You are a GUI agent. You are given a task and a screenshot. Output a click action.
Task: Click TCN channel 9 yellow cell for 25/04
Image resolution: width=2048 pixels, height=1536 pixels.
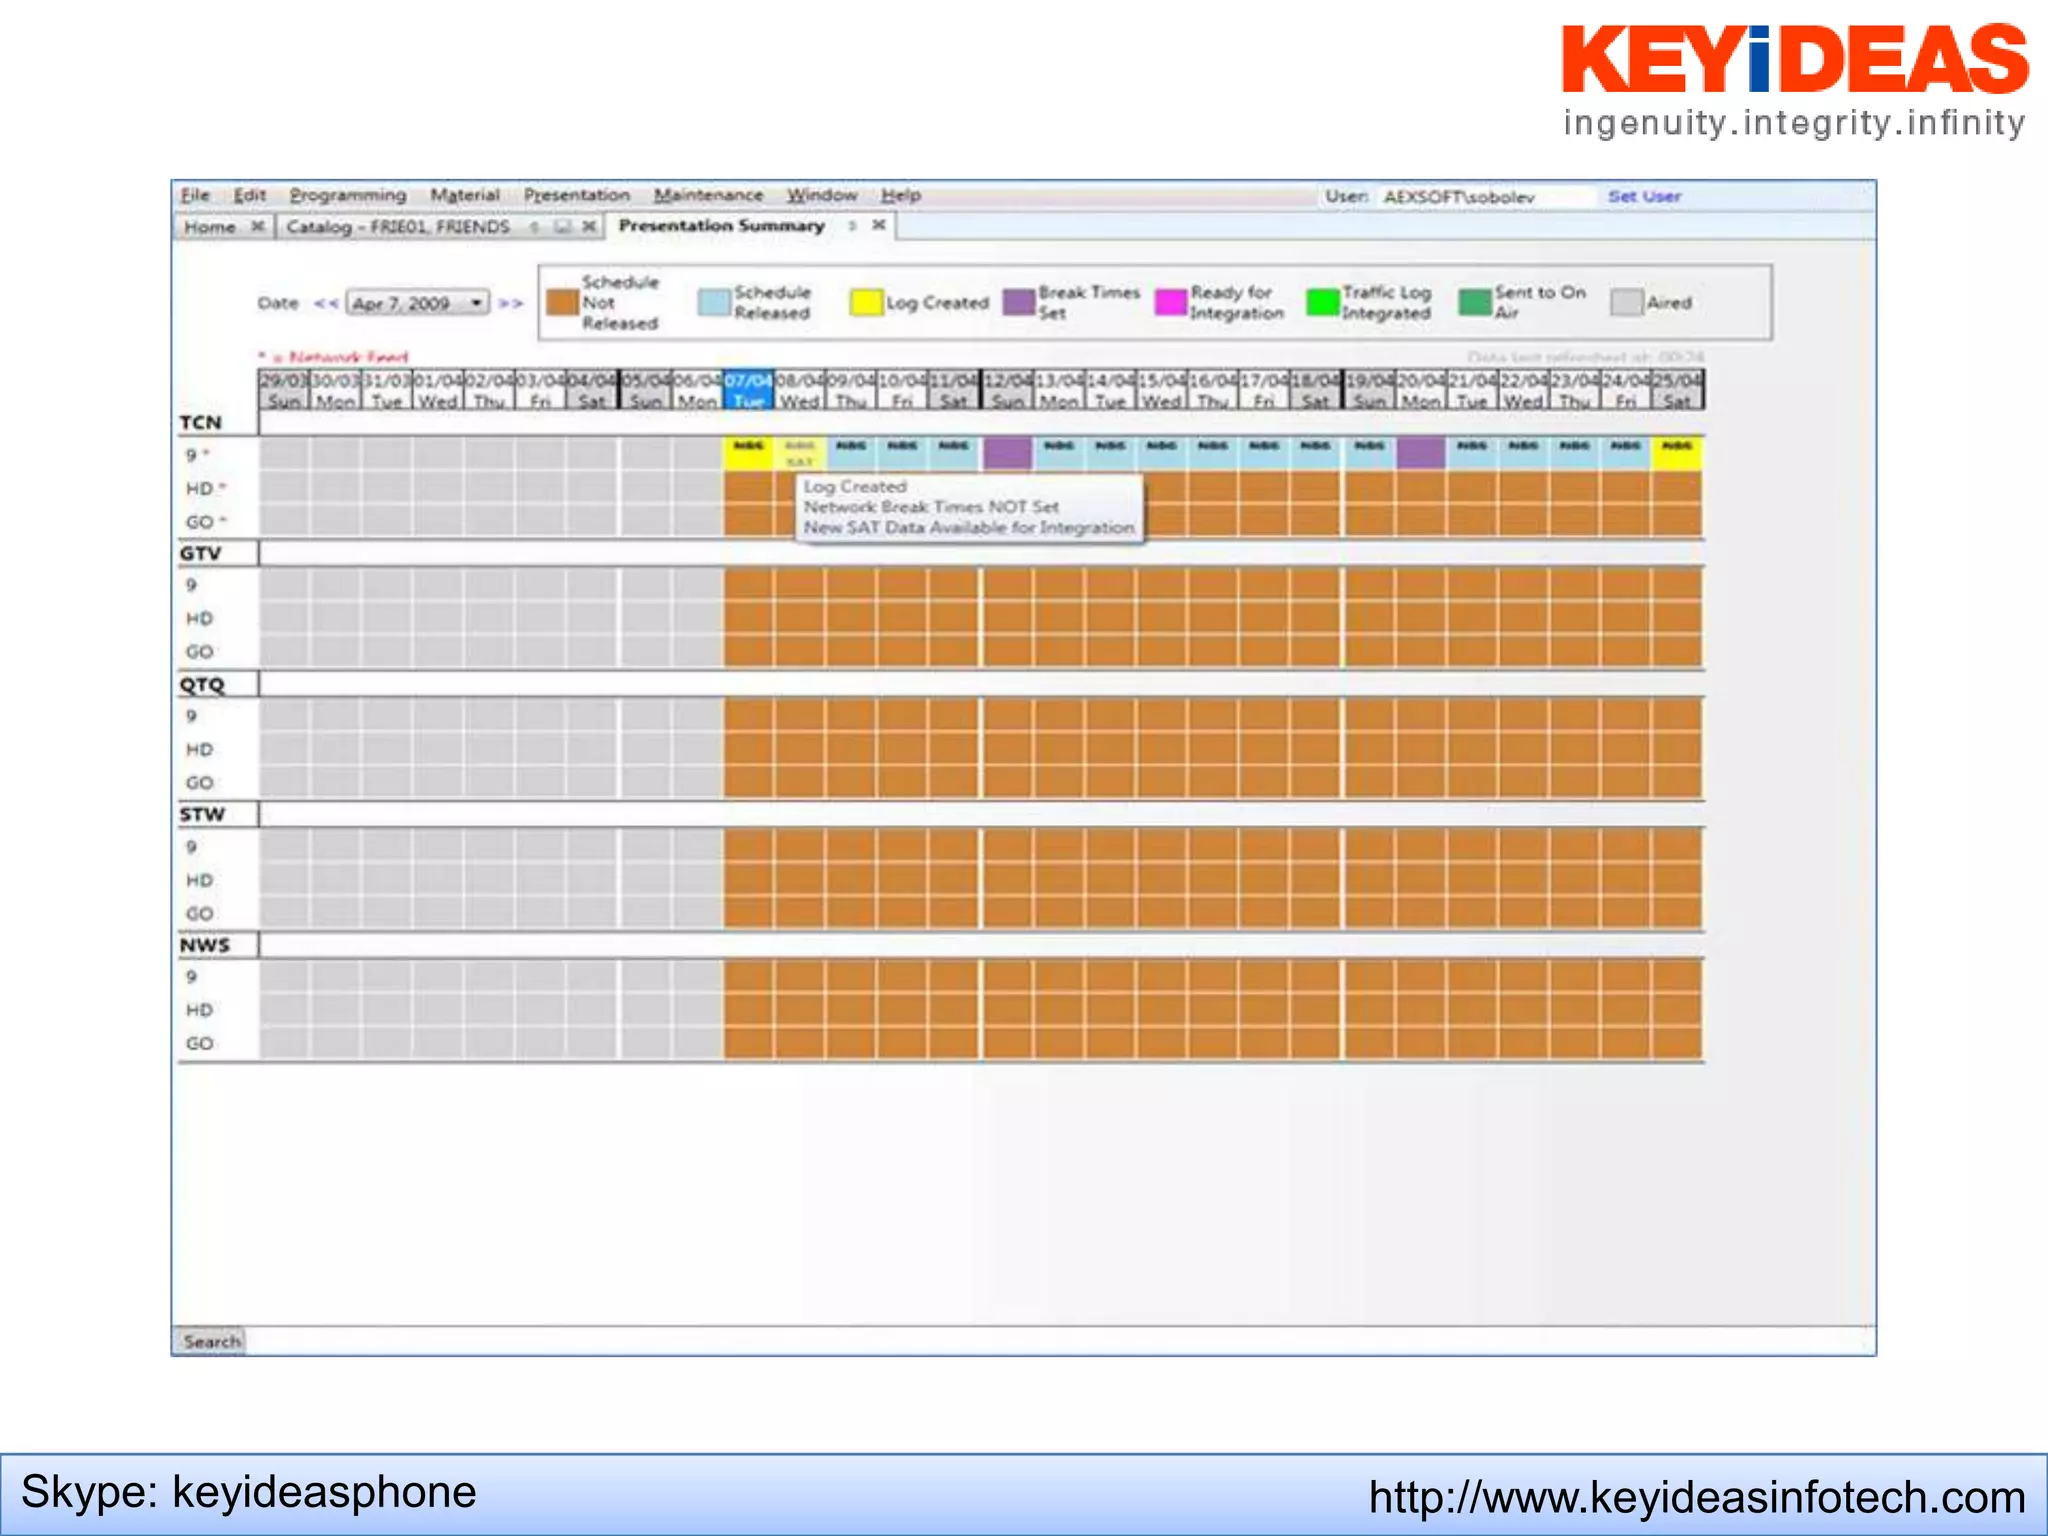(1678, 453)
